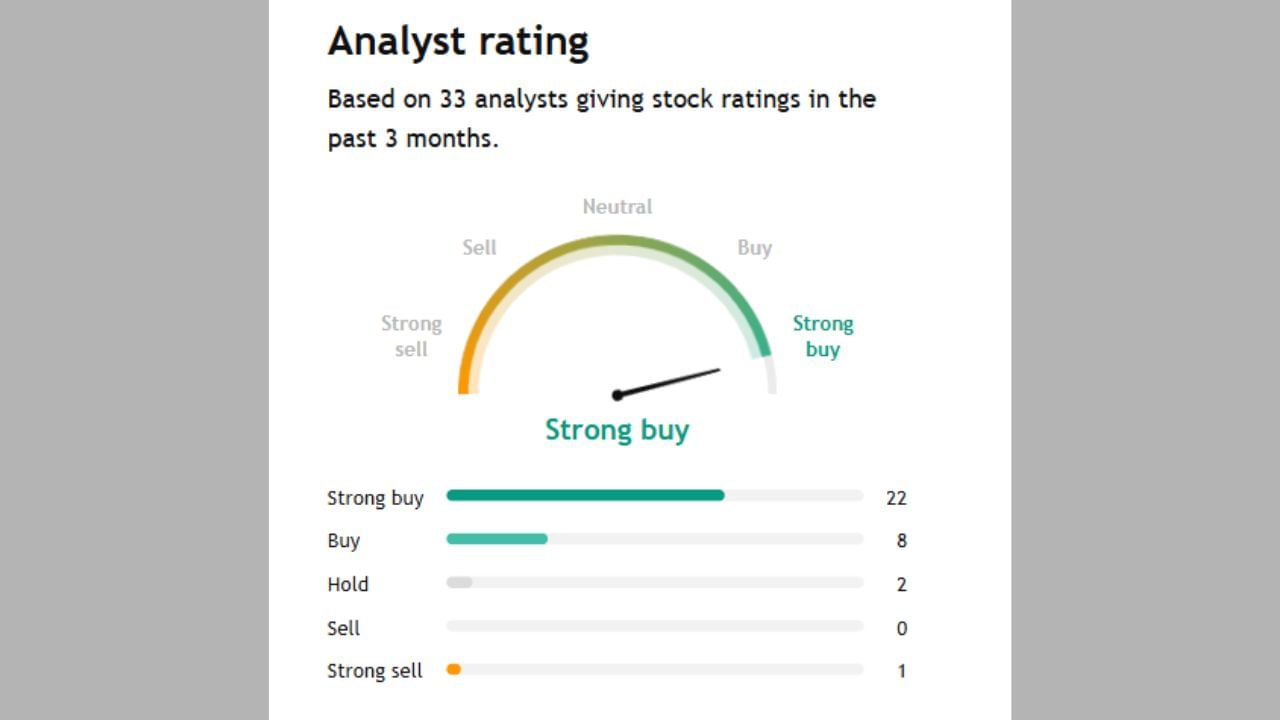Click the Strong buy dark green bar

coord(585,495)
